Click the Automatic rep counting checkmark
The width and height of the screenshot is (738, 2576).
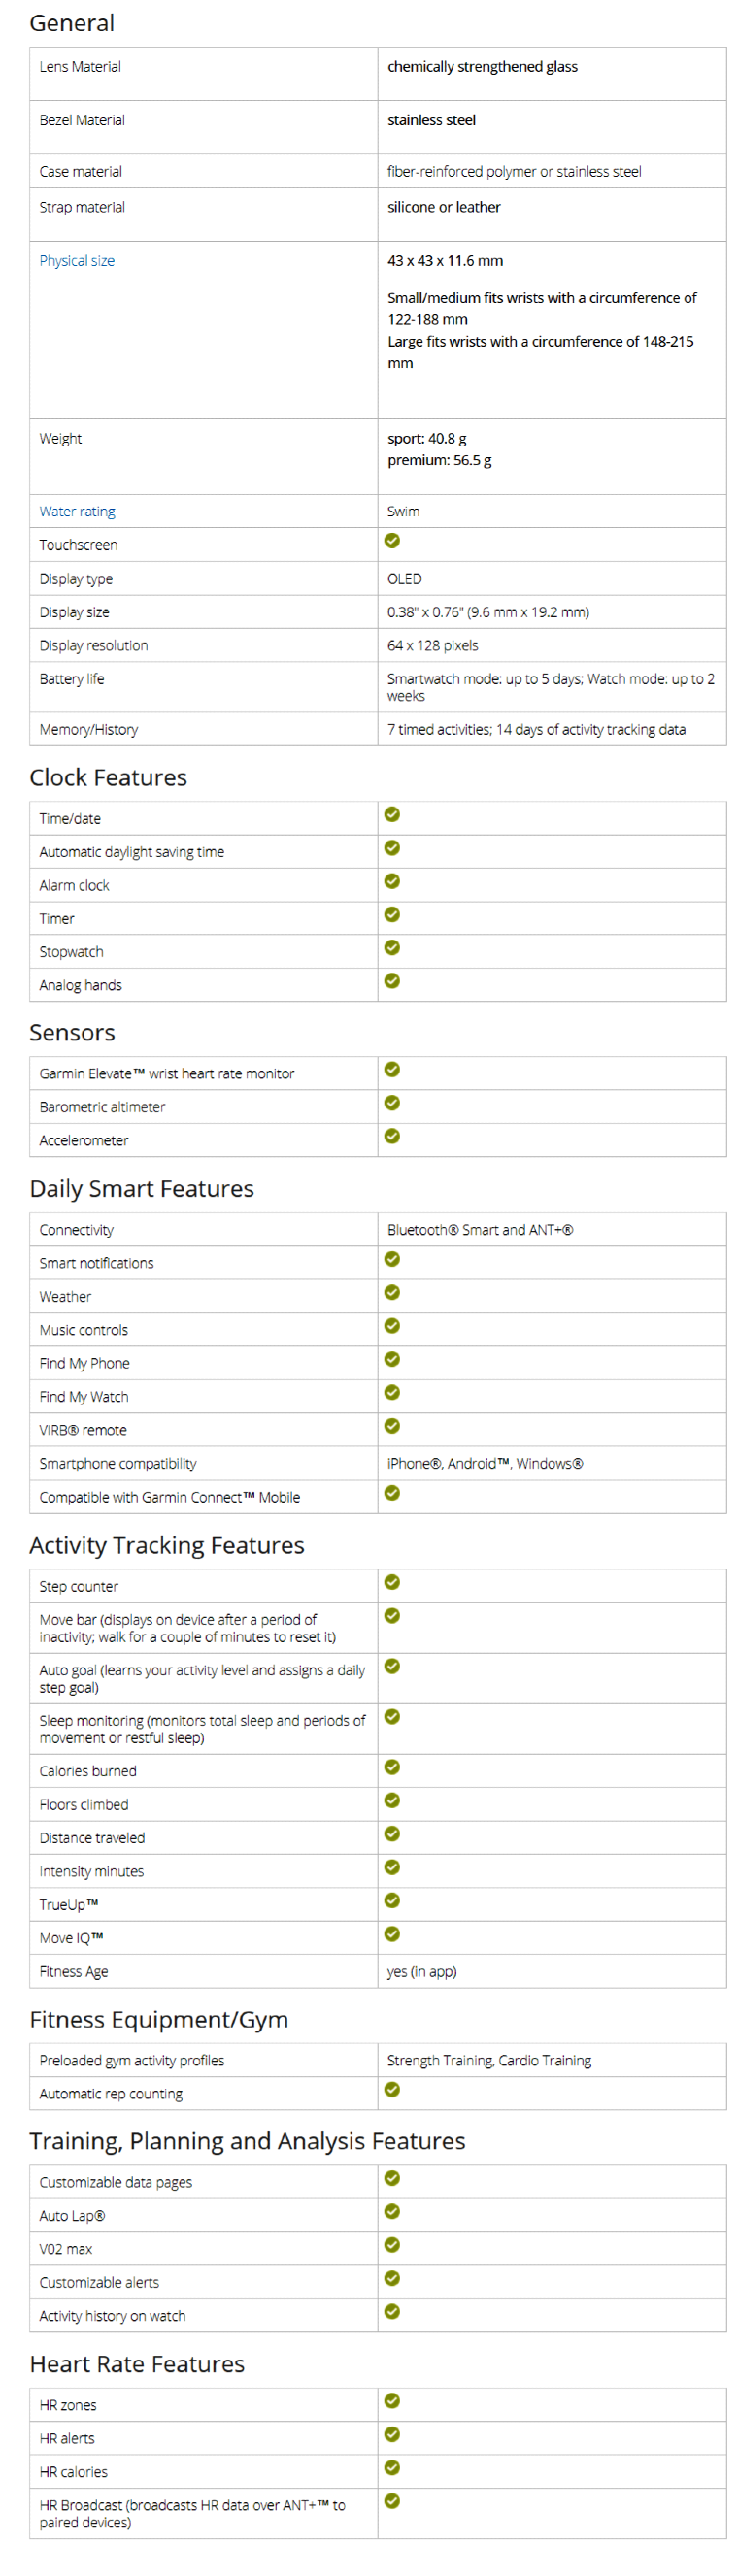pos(392,2089)
